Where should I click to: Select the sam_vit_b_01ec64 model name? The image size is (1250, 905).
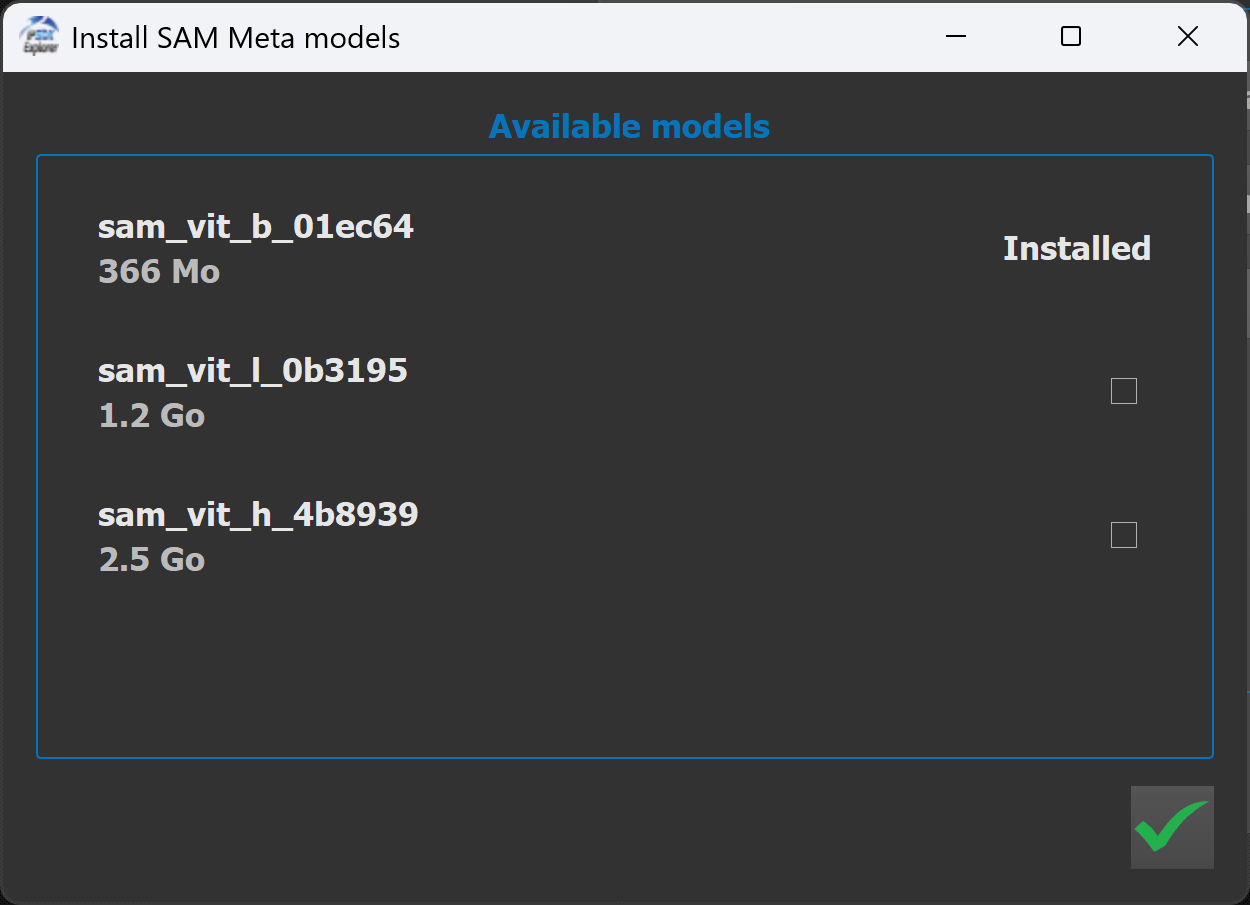[x=255, y=227]
